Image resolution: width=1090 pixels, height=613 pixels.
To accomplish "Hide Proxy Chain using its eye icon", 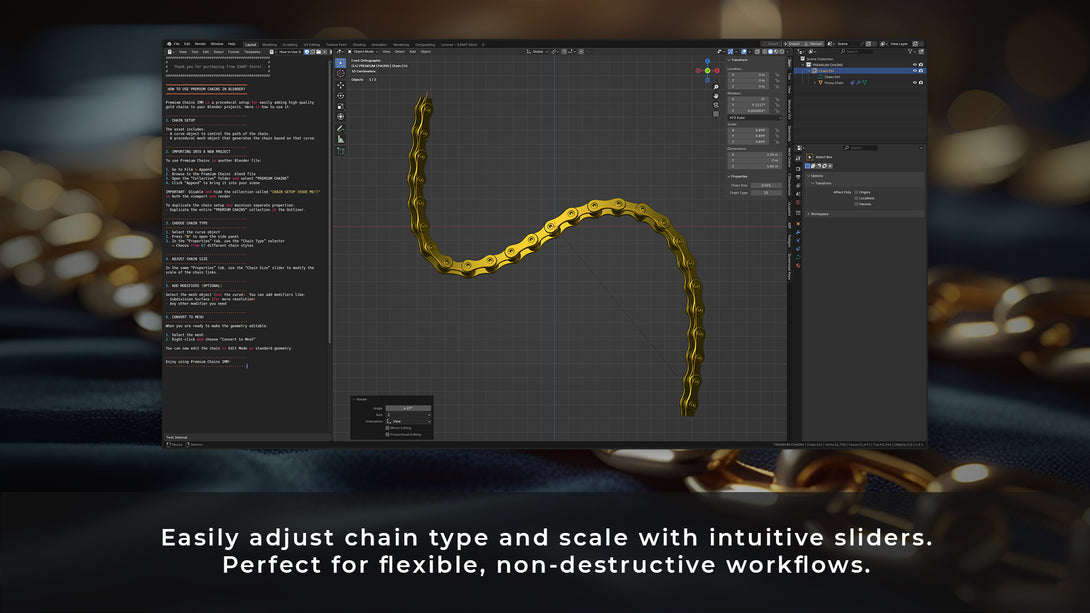I will [x=915, y=83].
